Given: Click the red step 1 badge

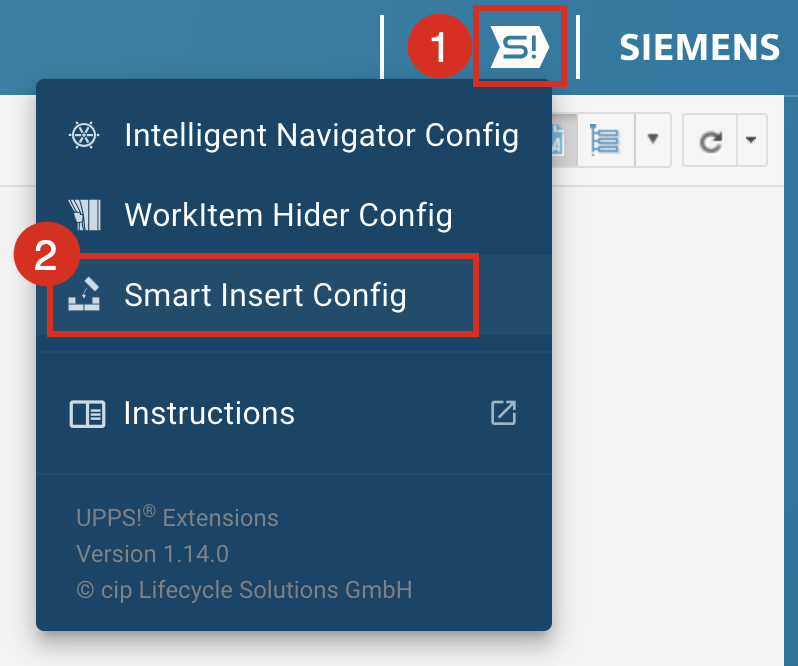Looking at the screenshot, I should (439, 47).
